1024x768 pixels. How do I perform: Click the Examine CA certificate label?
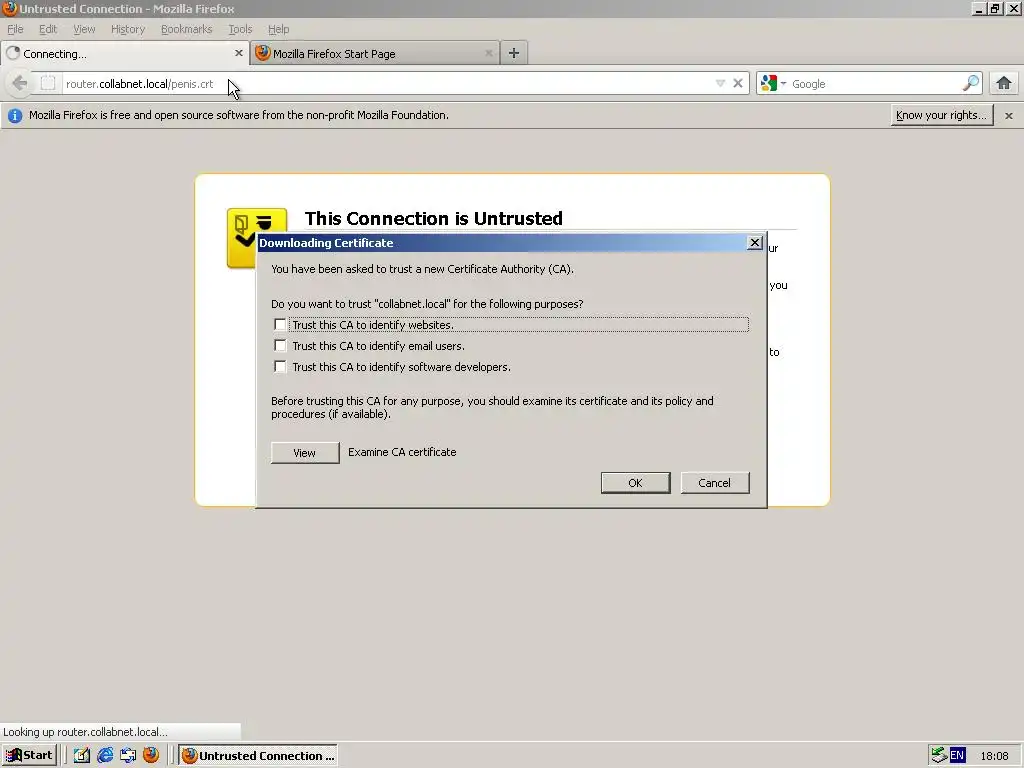[x=402, y=452]
